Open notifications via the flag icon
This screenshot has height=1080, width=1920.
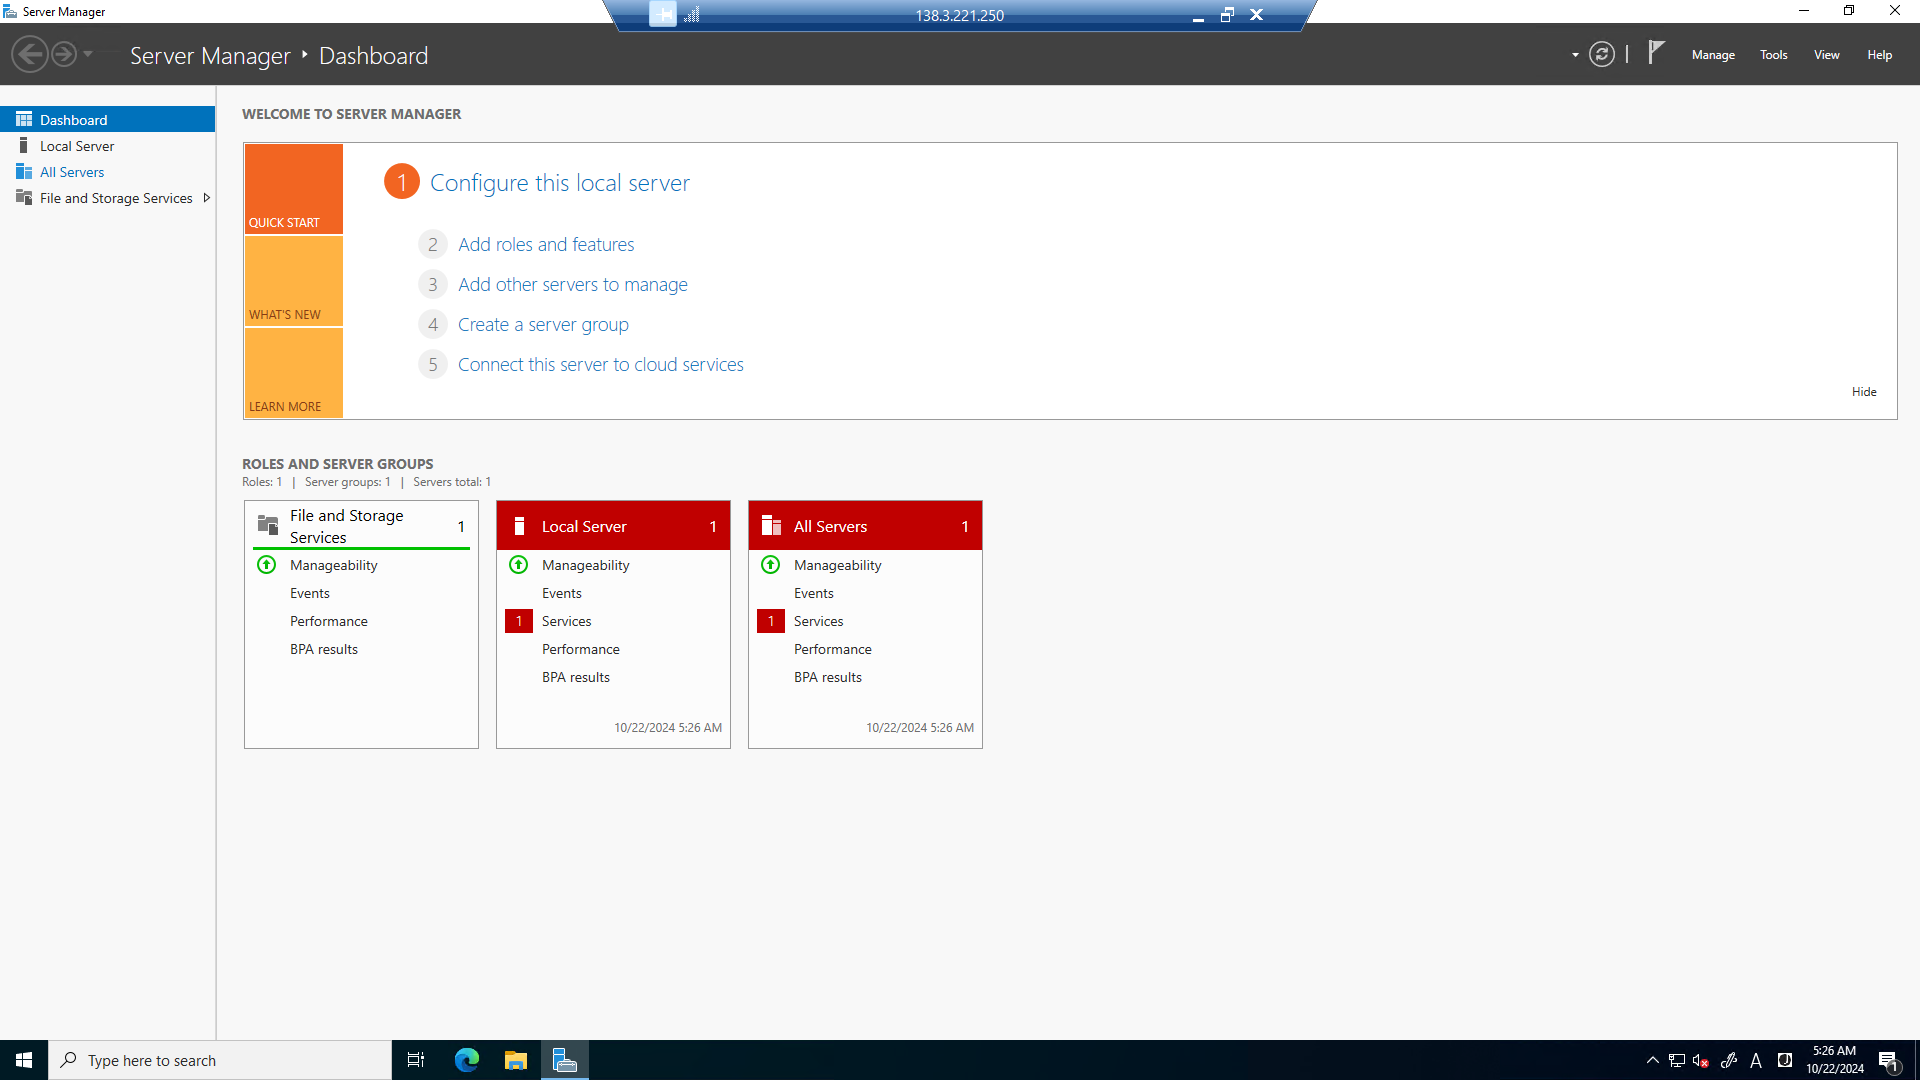pos(1656,52)
